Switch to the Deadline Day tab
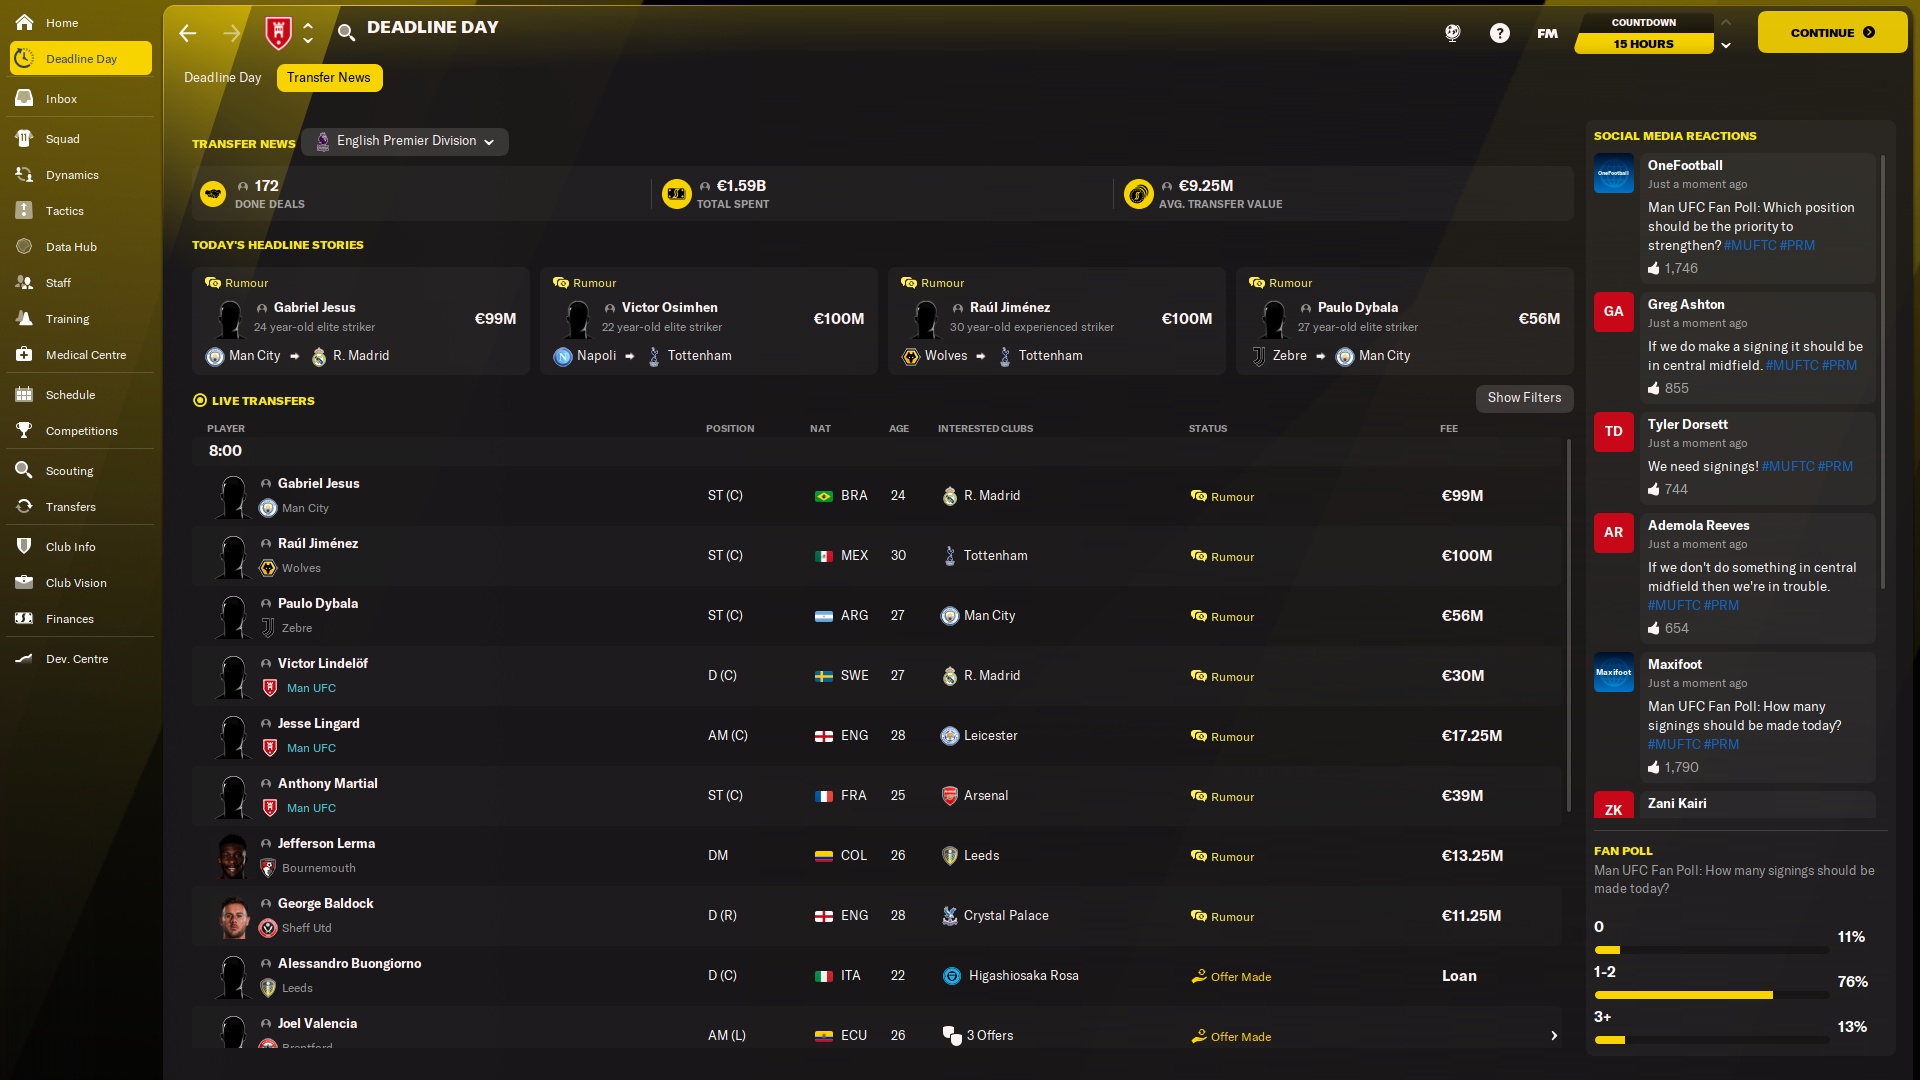Image resolution: width=1920 pixels, height=1080 pixels. tap(222, 78)
